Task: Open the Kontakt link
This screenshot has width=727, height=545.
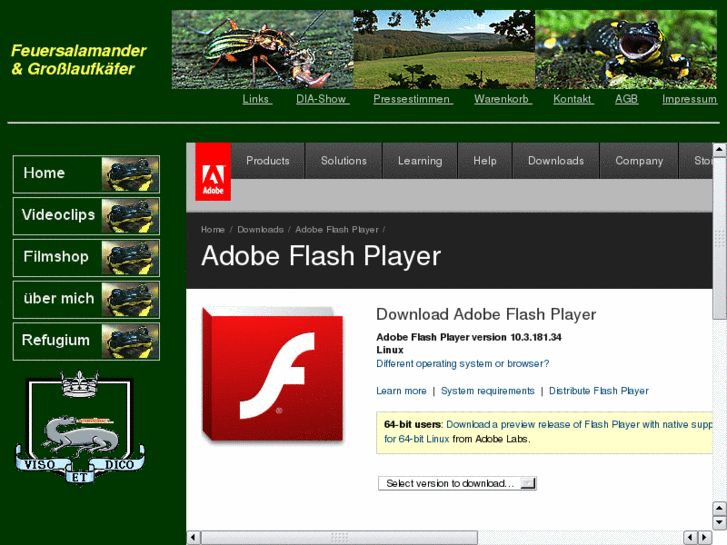Action: coord(573,99)
